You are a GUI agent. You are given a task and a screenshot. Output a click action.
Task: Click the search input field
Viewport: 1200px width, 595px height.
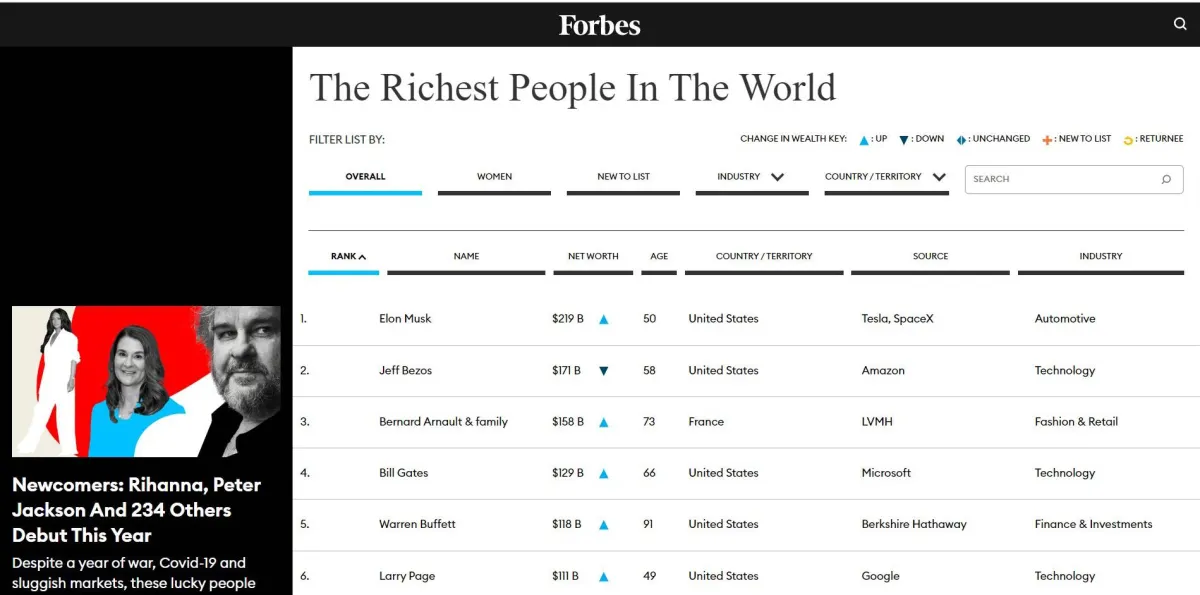point(1060,179)
